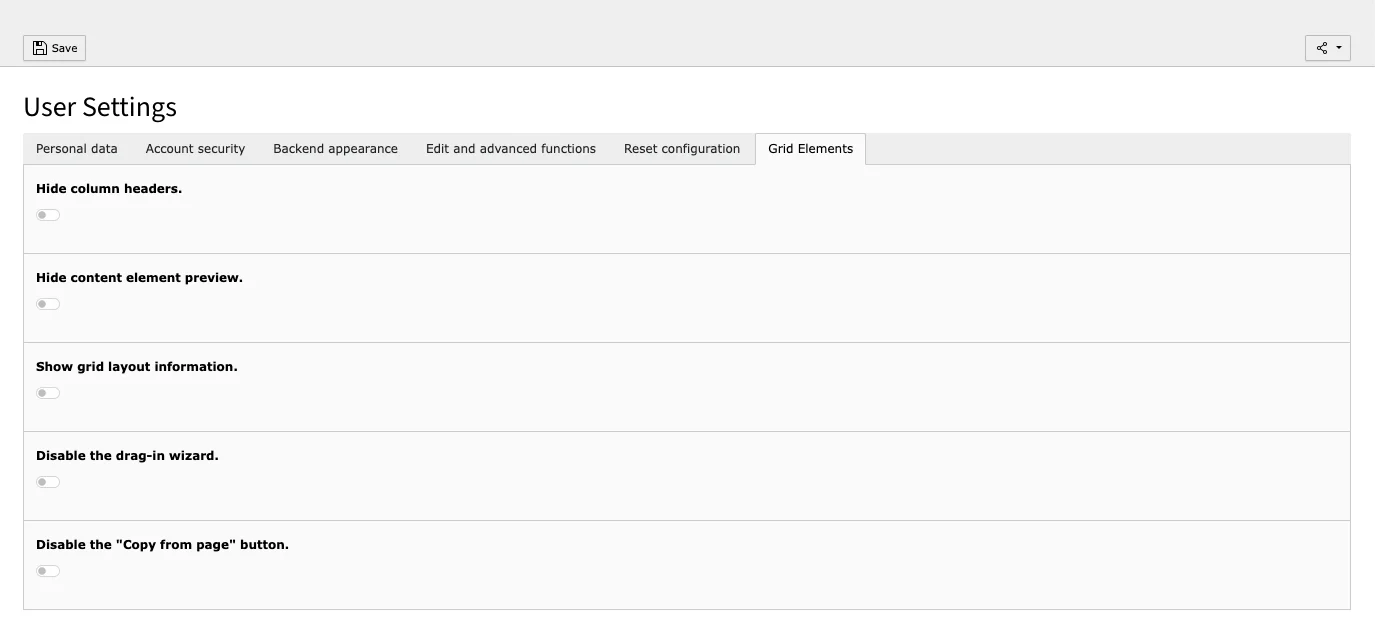Click the "Hide column headers" setting label
The width and height of the screenshot is (1375, 621).
tap(109, 188)
